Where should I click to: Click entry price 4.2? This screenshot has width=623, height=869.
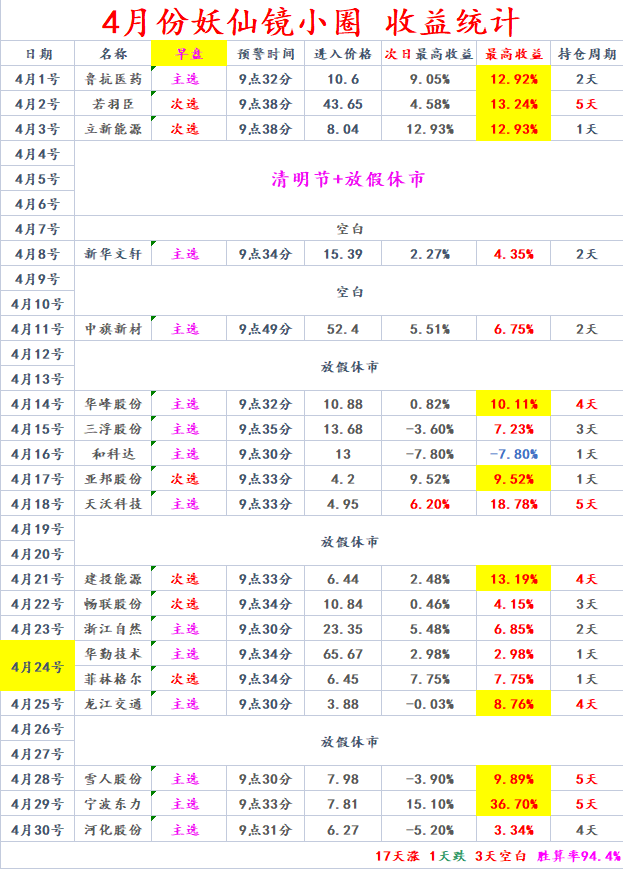click(343, 479)
